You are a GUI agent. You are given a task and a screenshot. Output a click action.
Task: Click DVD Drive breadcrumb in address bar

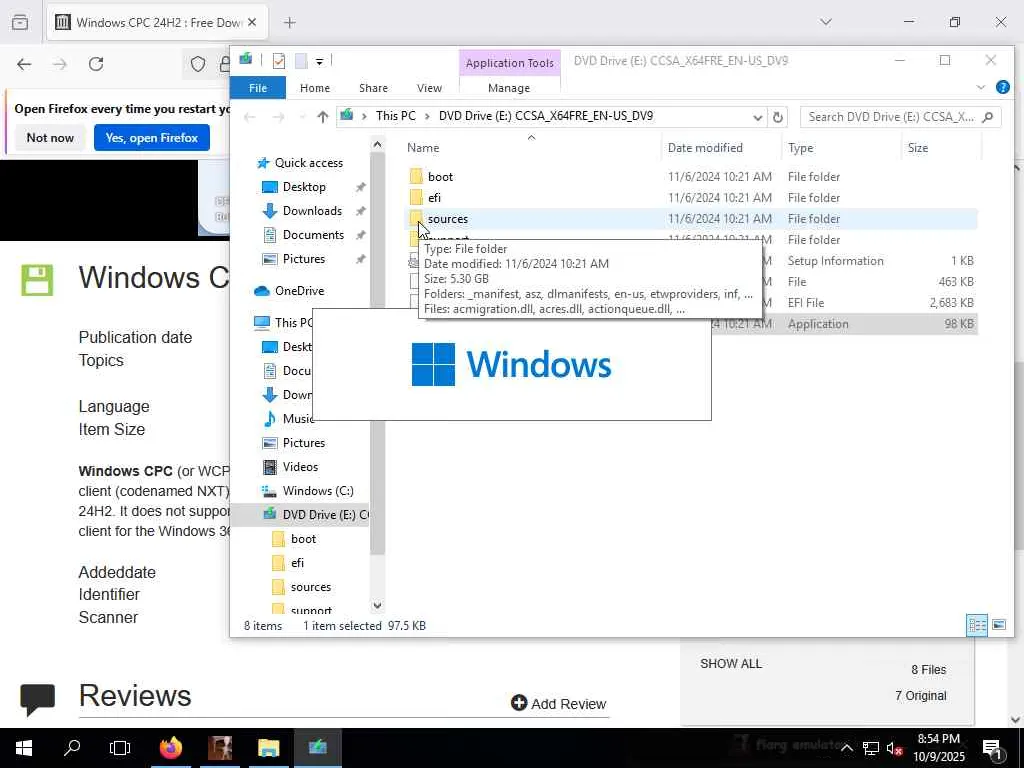[545, 116]
